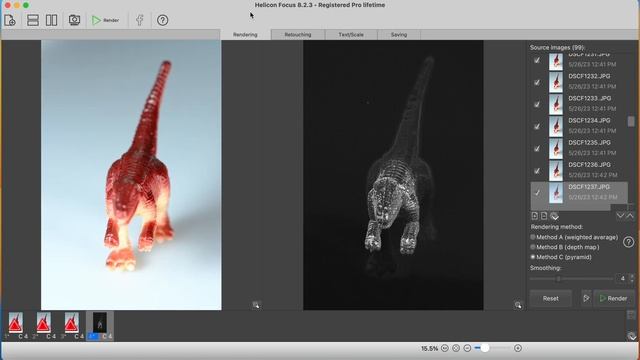Click the Smoothing slider handle
The height and width of the screenshot is (360, 640).
558,279
